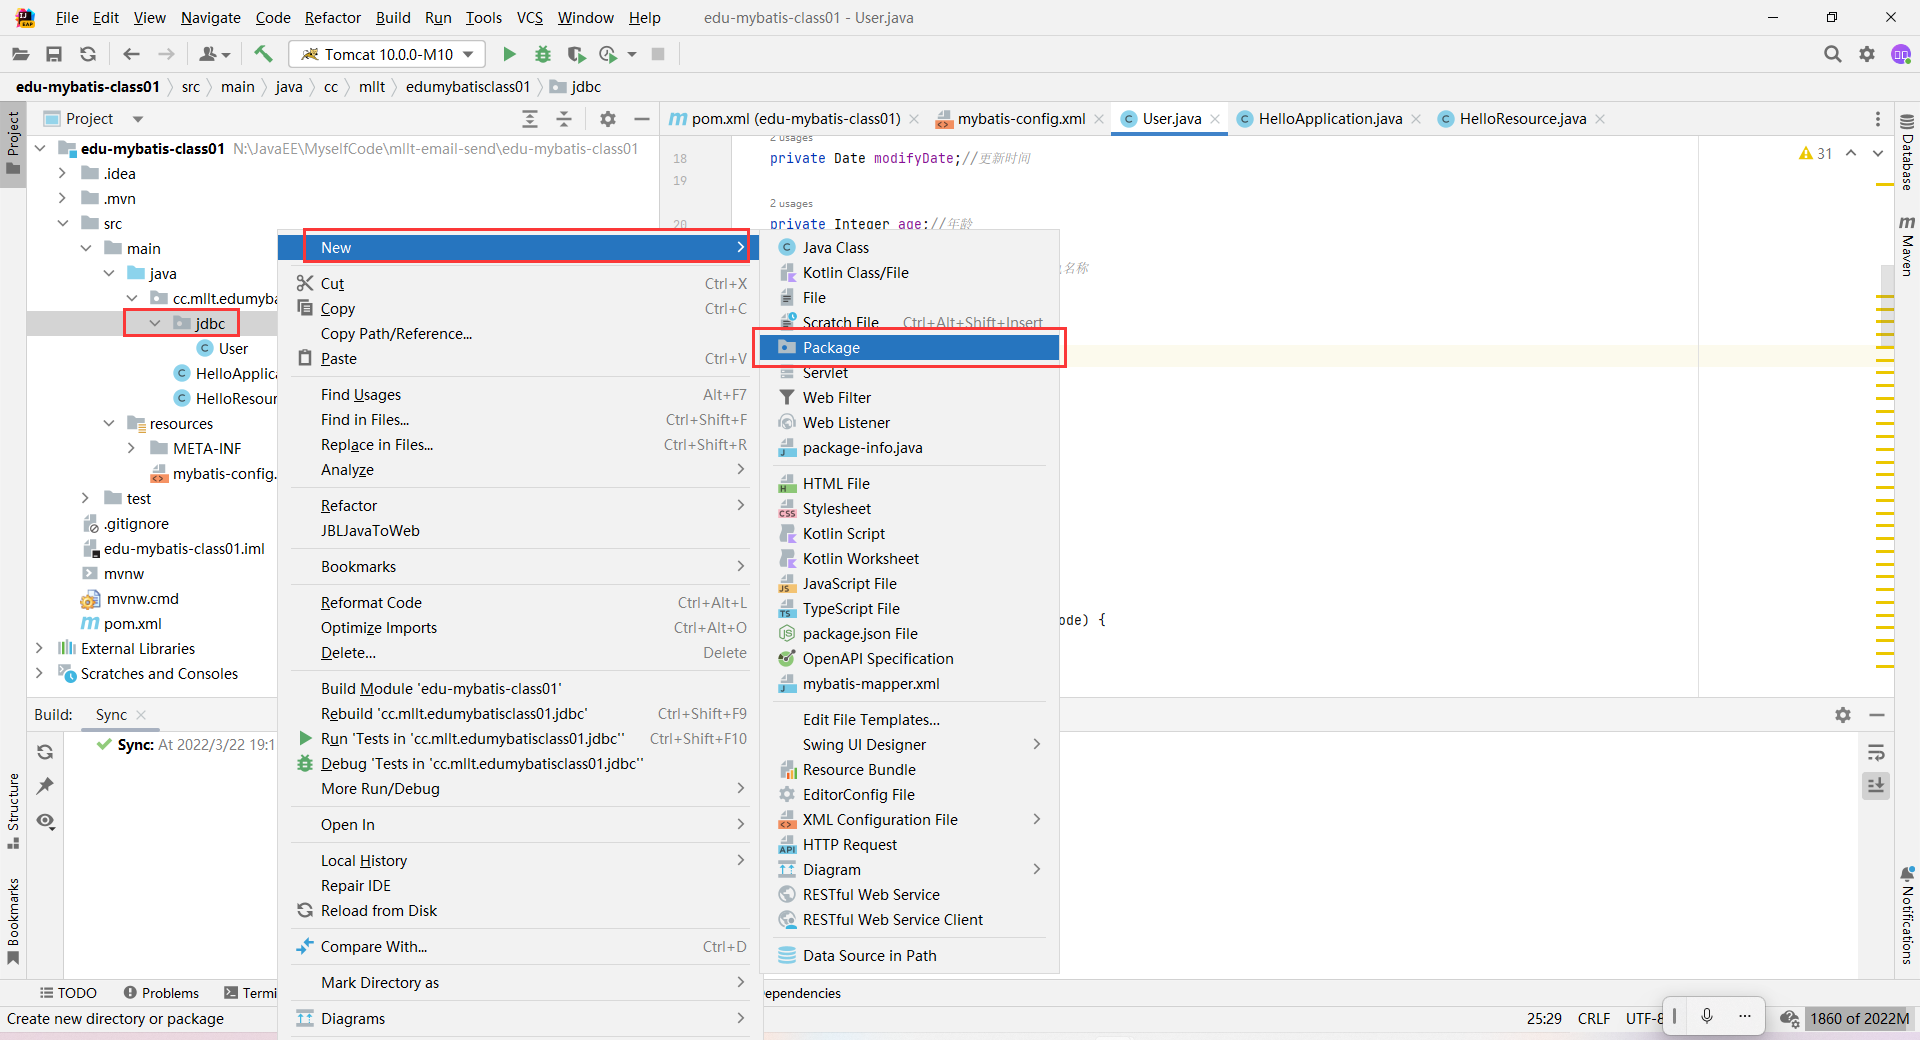This screenshot has width=1920, height=1040.
Task: Expand the test folder
Action: [x=85, y=498]
